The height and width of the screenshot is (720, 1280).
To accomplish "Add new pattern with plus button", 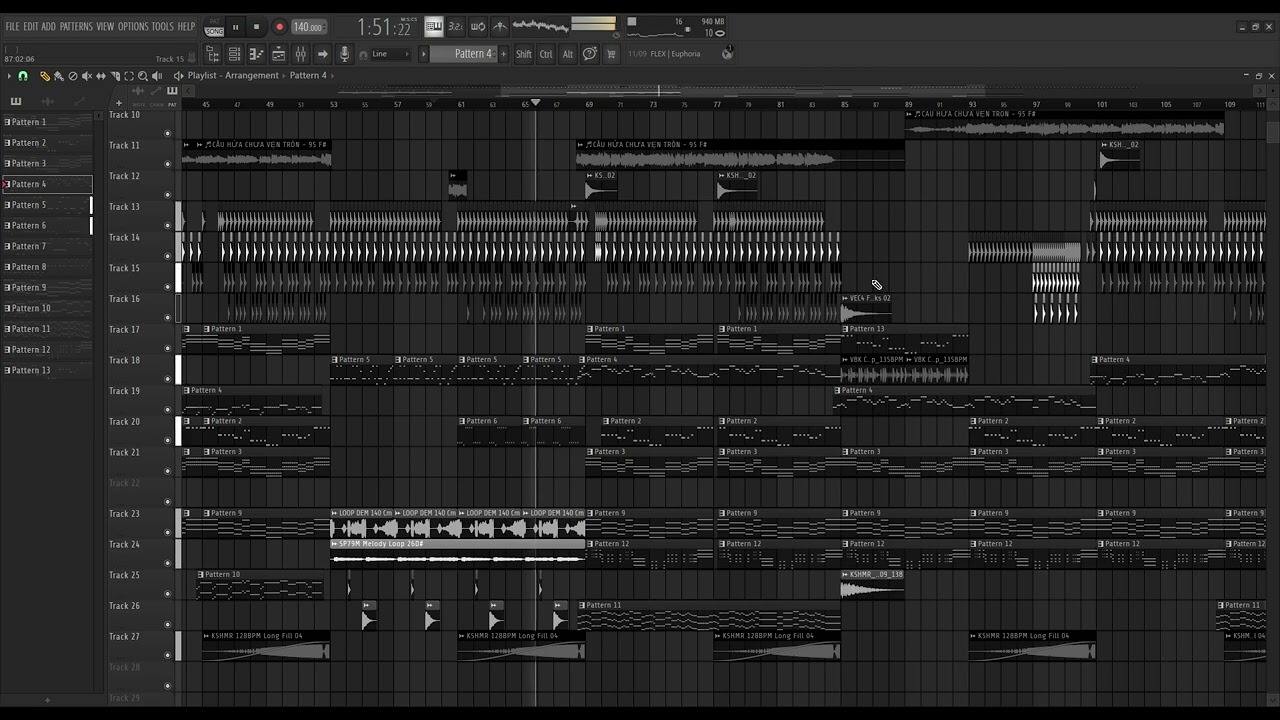I will [503, 54].
